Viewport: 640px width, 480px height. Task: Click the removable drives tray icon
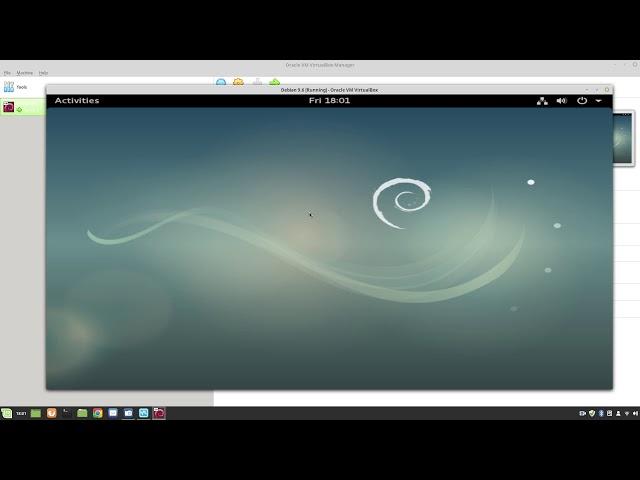(609, 413)
